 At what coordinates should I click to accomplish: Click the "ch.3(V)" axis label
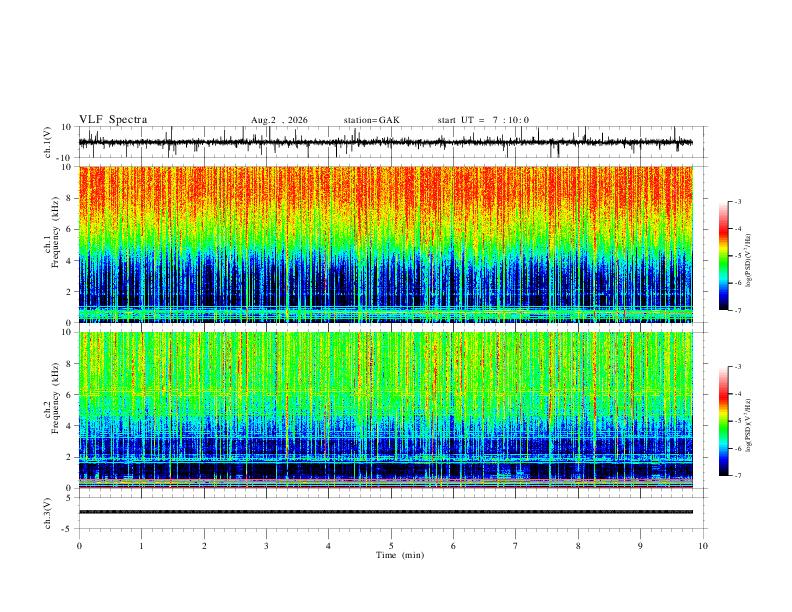[x=48, y=513]
